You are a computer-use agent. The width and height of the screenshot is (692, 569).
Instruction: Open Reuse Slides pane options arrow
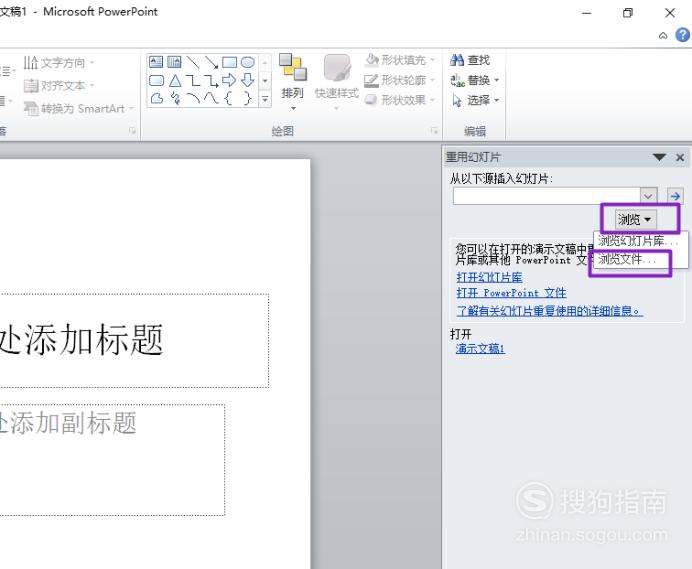pyautogui.click(x=659, y=157)
